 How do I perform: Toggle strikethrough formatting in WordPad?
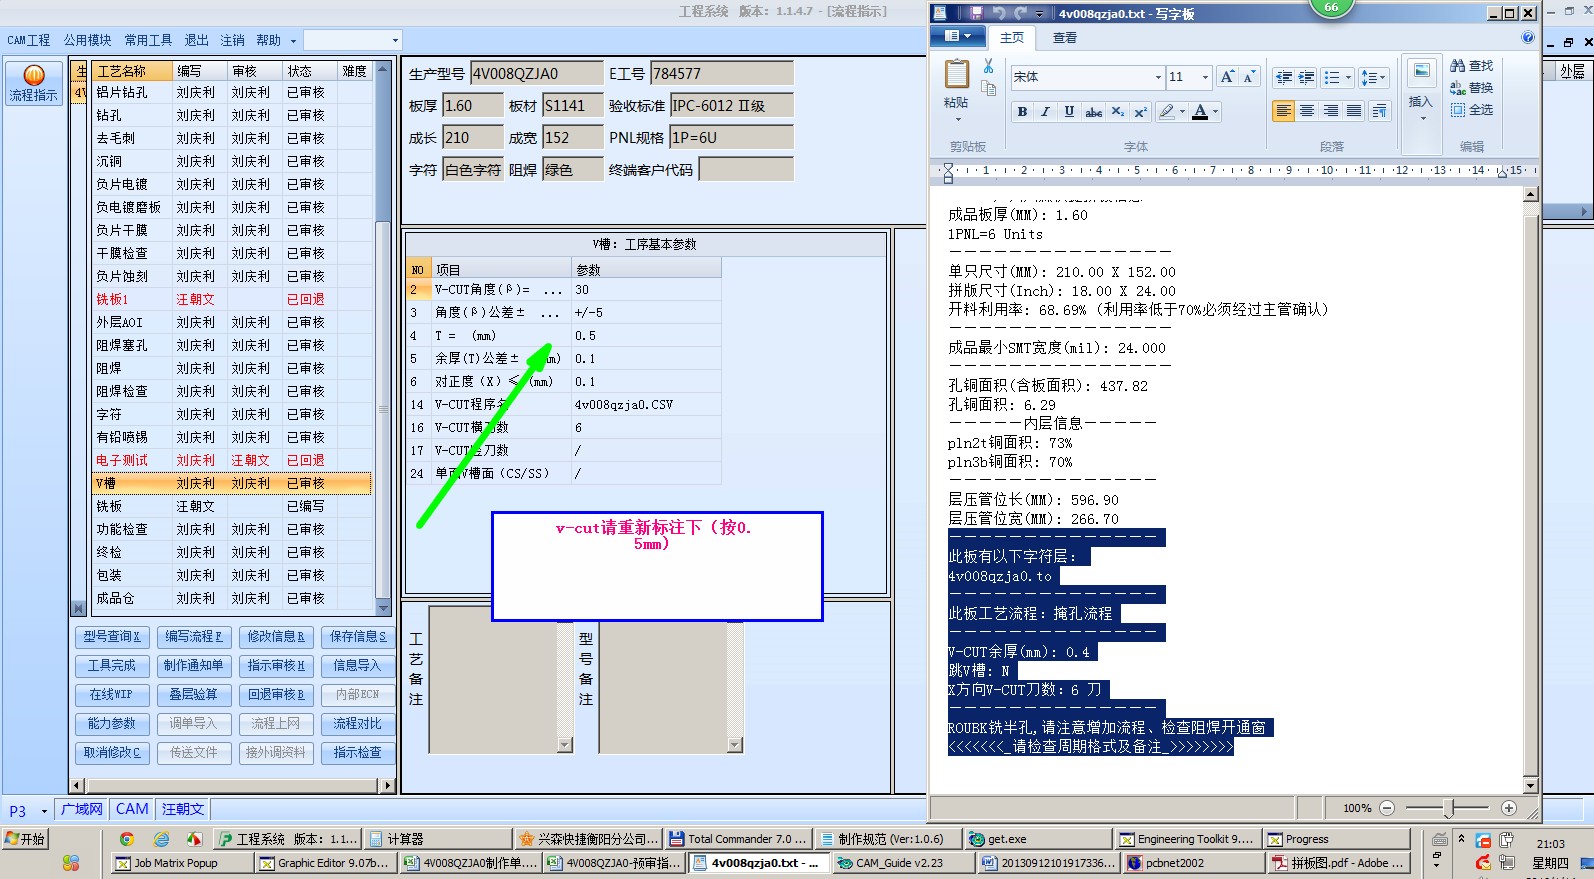(x=1094, y=112)
